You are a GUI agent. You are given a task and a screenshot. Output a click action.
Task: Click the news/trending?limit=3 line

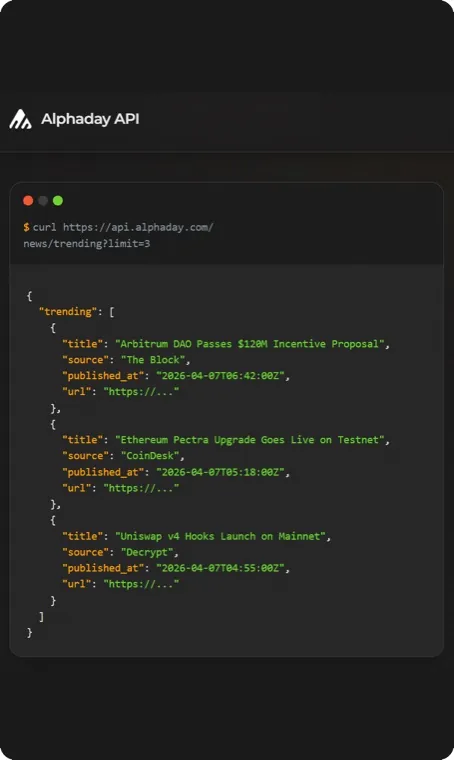tap(87, 243)
